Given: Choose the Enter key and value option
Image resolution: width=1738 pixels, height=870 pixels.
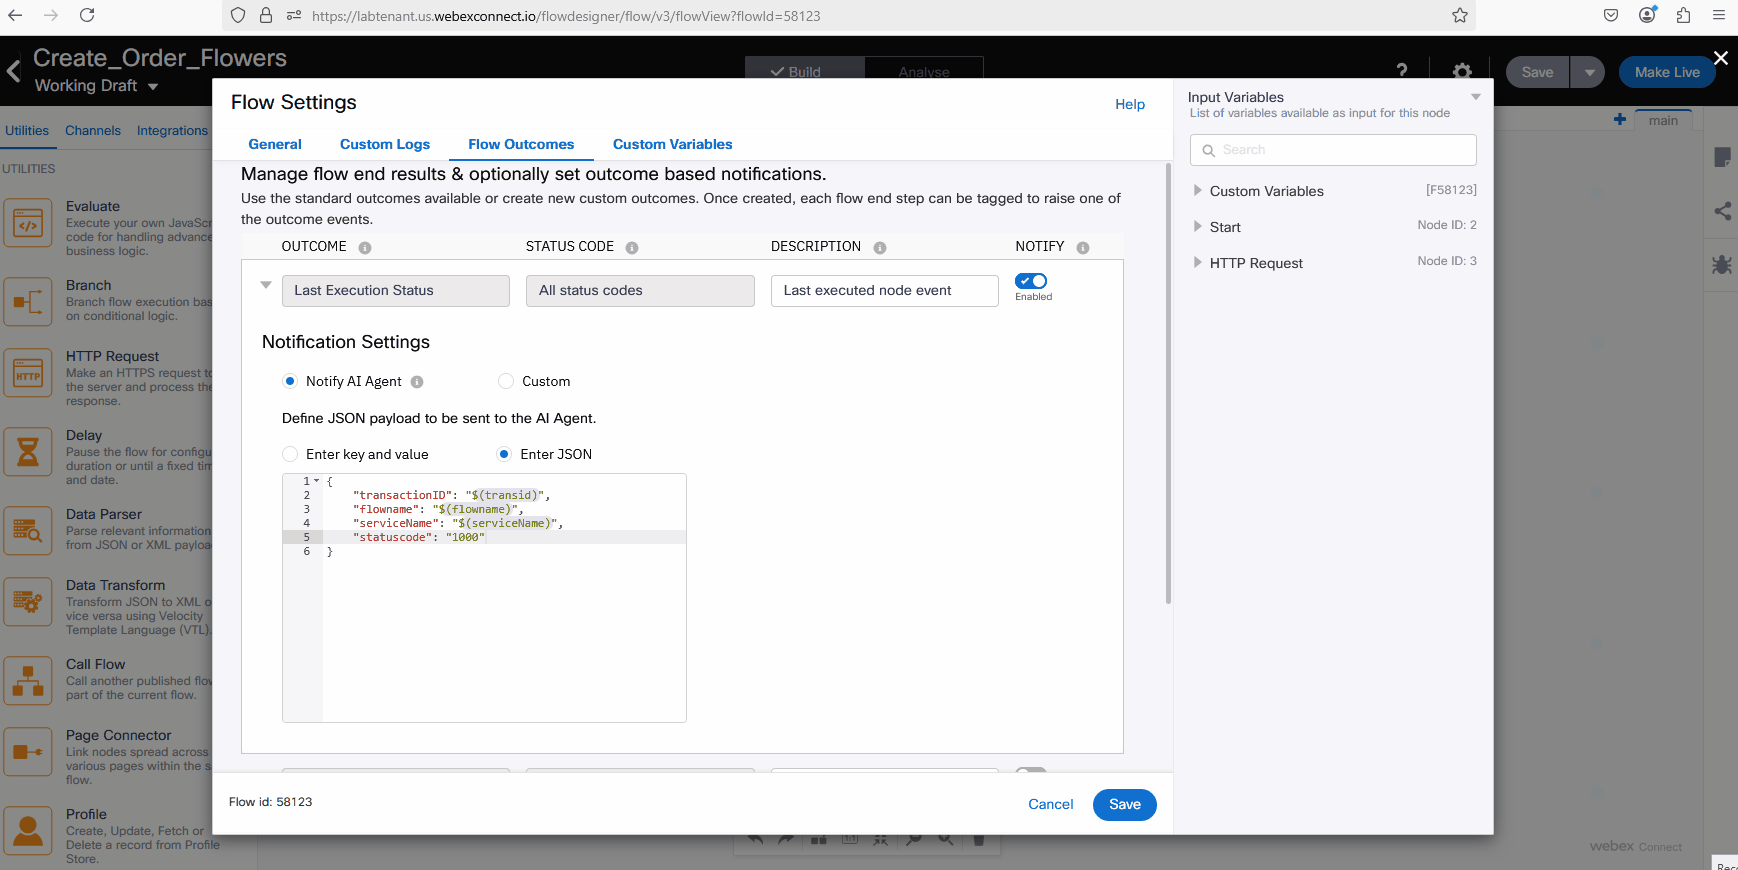Looking at the screenshot, I should tap(290, 454).
